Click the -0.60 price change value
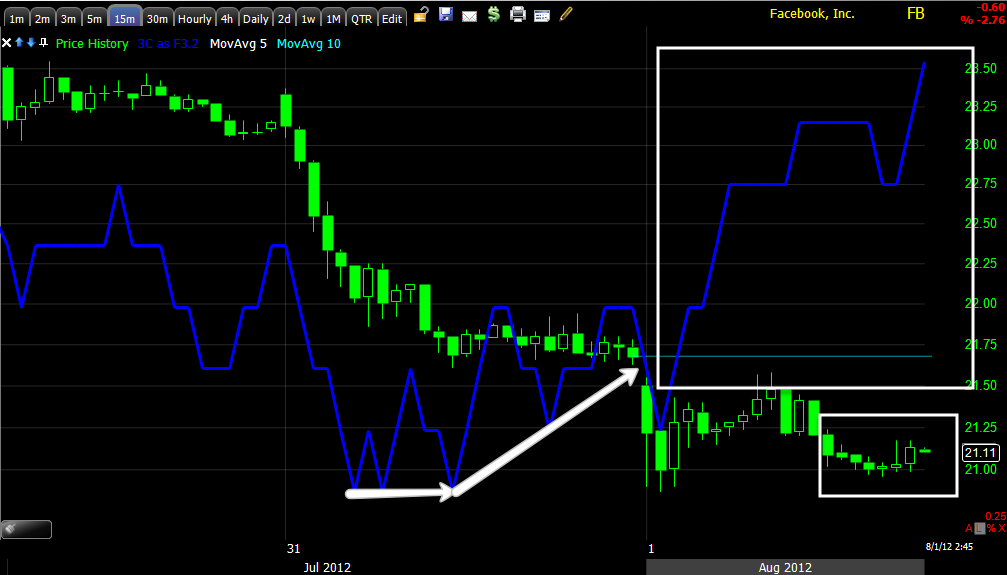 point(991,7)
